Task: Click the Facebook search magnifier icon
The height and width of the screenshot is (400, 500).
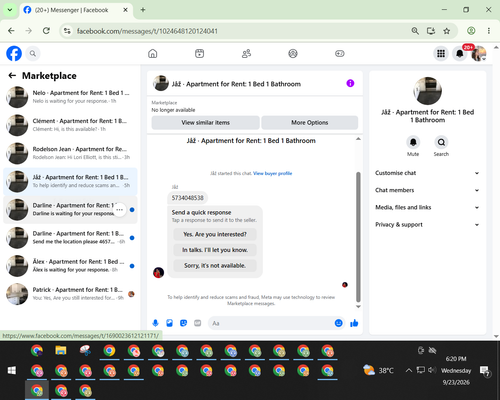Action: point(33,53)
